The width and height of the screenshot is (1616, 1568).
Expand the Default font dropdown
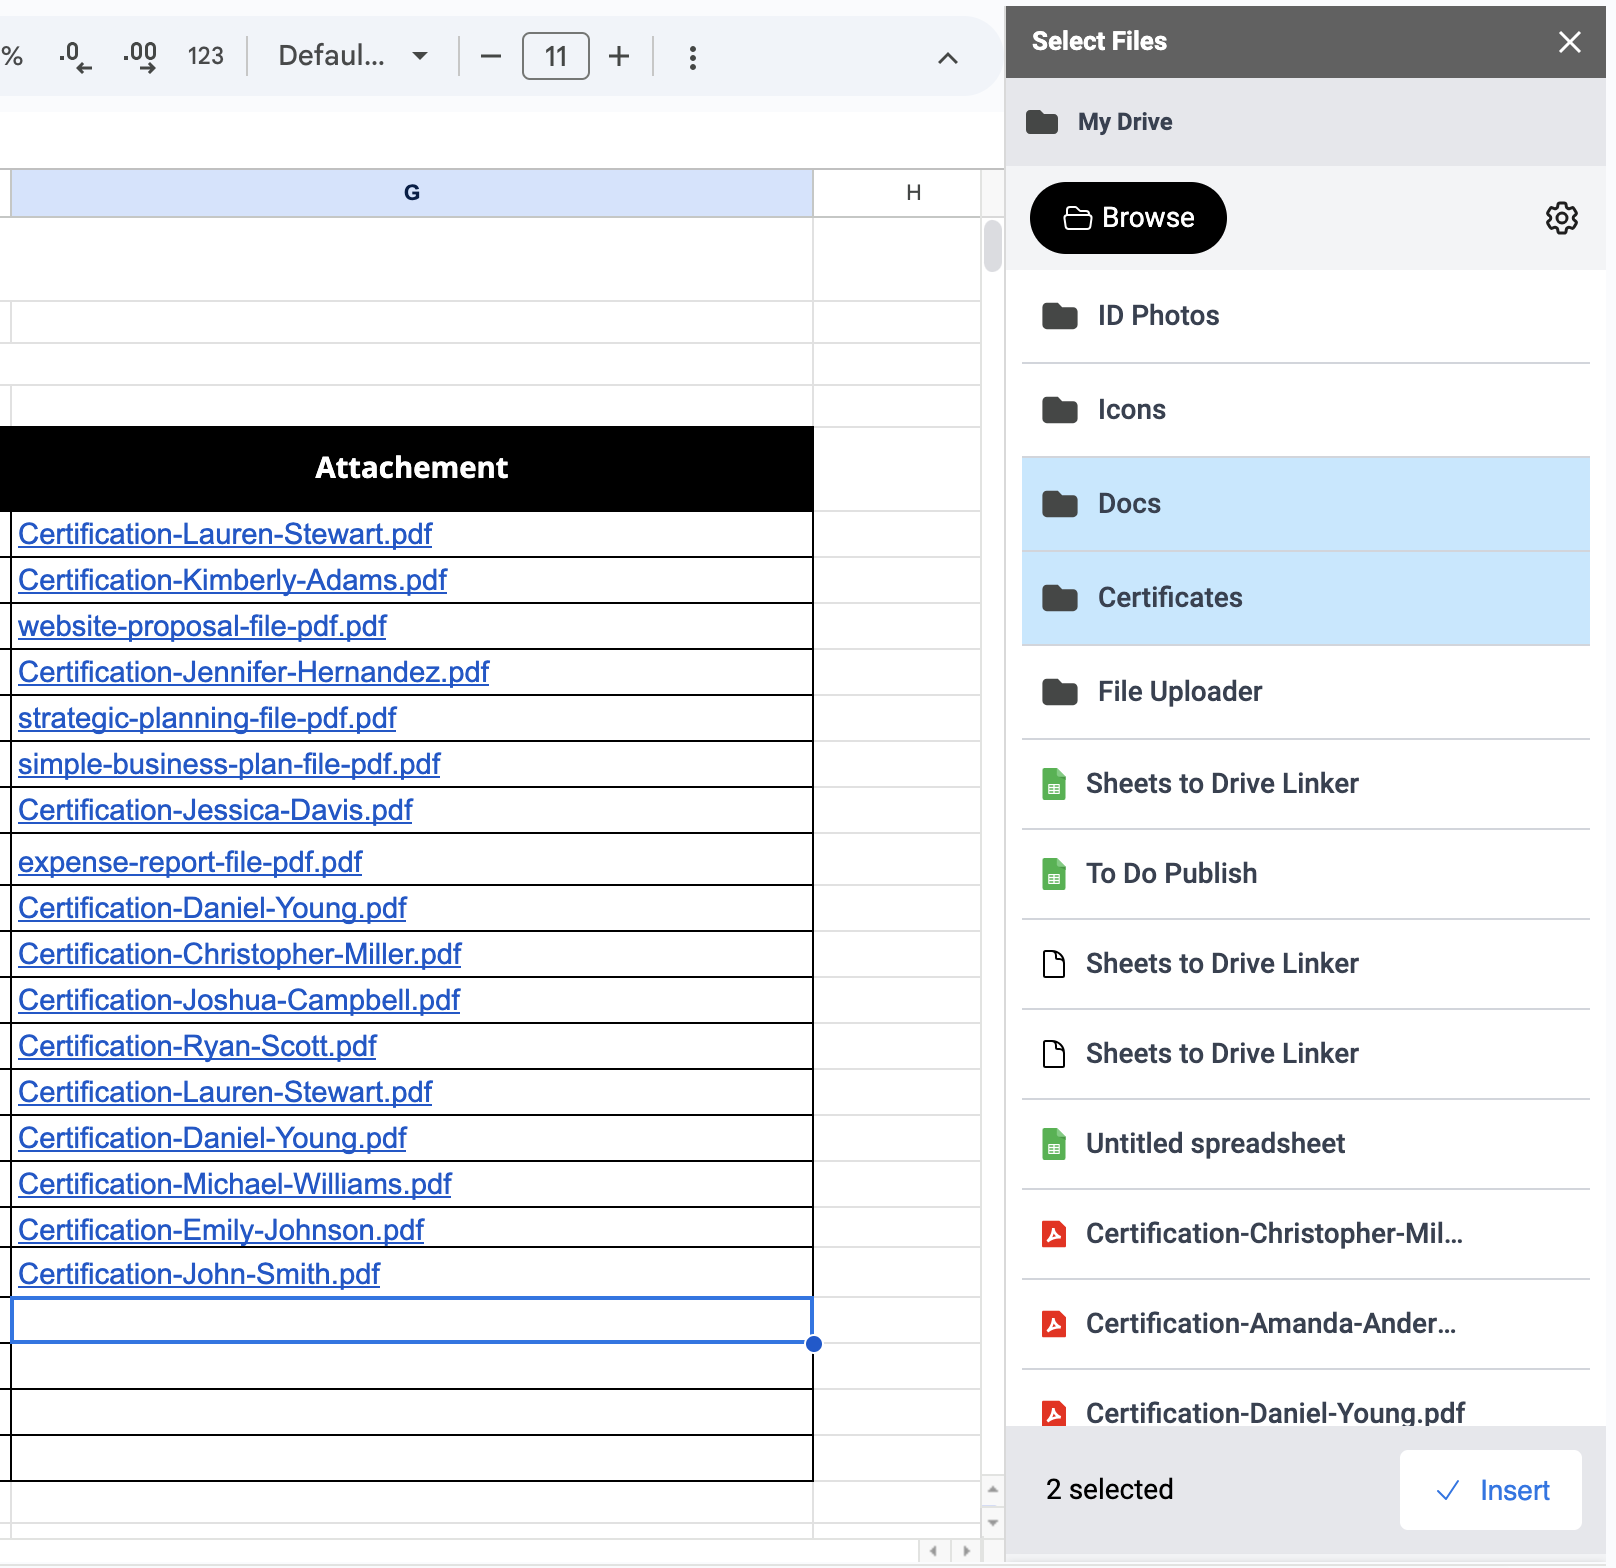click(x=352, y=56)
